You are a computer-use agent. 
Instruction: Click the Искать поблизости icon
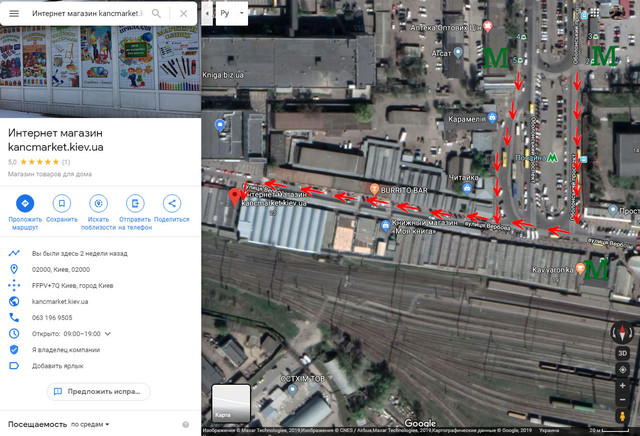tap(98, 203)
